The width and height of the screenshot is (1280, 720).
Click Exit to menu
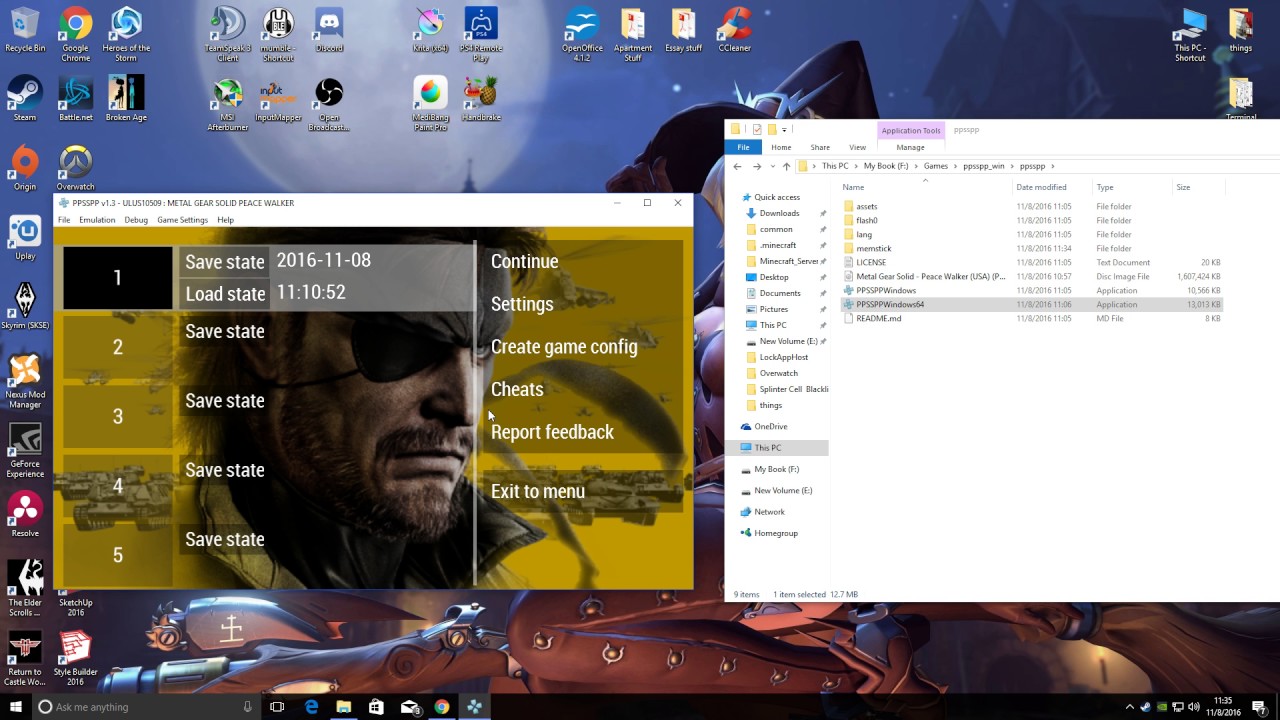[x=538, y=491]
